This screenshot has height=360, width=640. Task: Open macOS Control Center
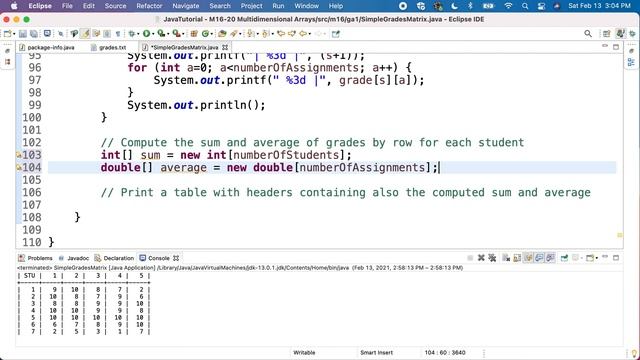[x=541, y=6]
